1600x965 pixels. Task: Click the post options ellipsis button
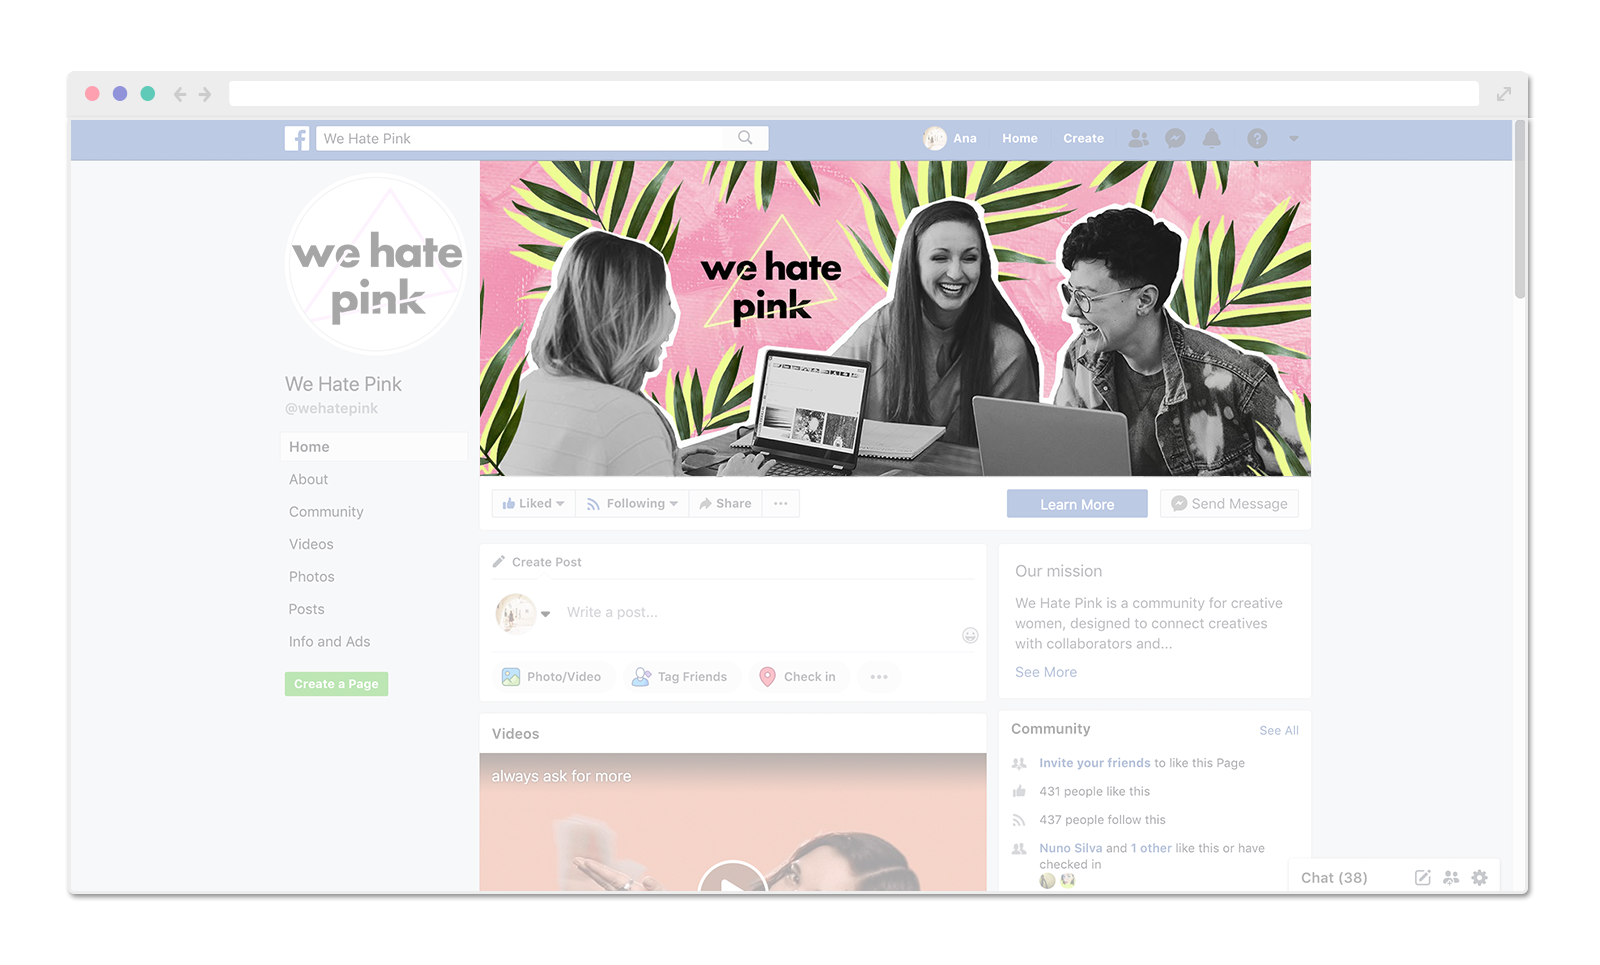pyautogui.click(x=879, y=677)
